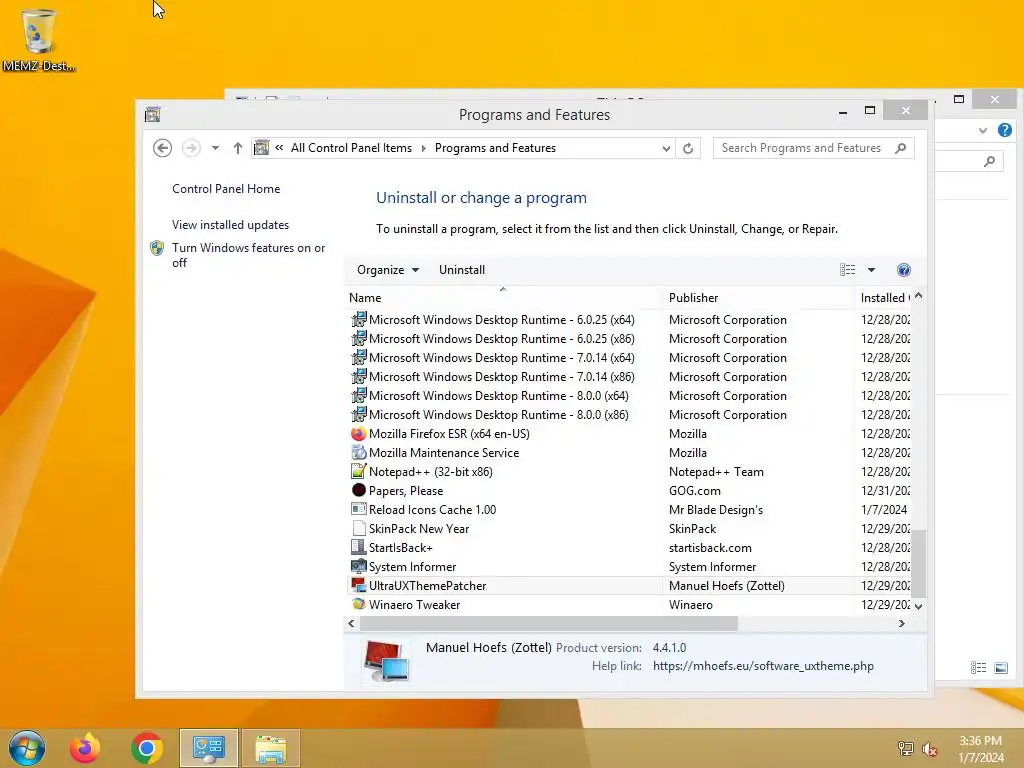Select Microsoft Windows Desktop Runtime - 6.0.25 (x86)
Image resolution: width=1024 pixels, height=768 pixels.
tap(502, 339)
